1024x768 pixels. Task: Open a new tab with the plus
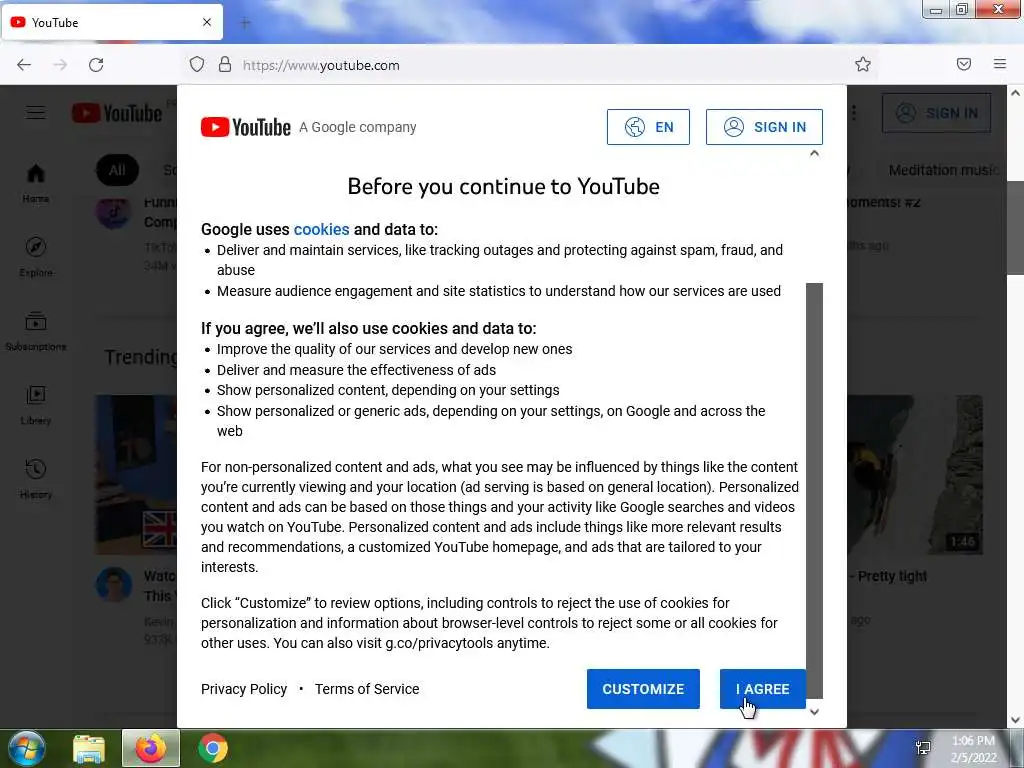(x=245, y=23)
